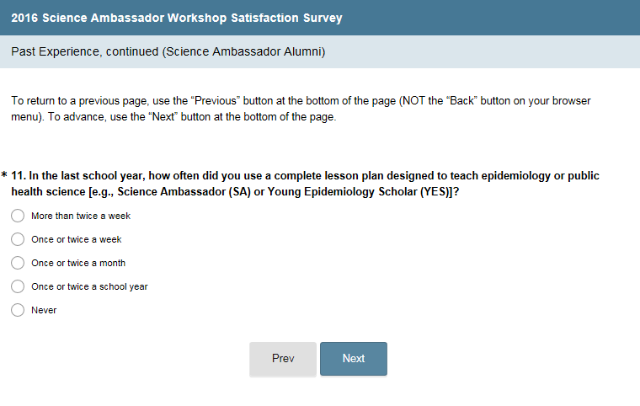The image size is (640, 406).
Task: Click the "More than twice a week" label text
Action: [81, 216]
